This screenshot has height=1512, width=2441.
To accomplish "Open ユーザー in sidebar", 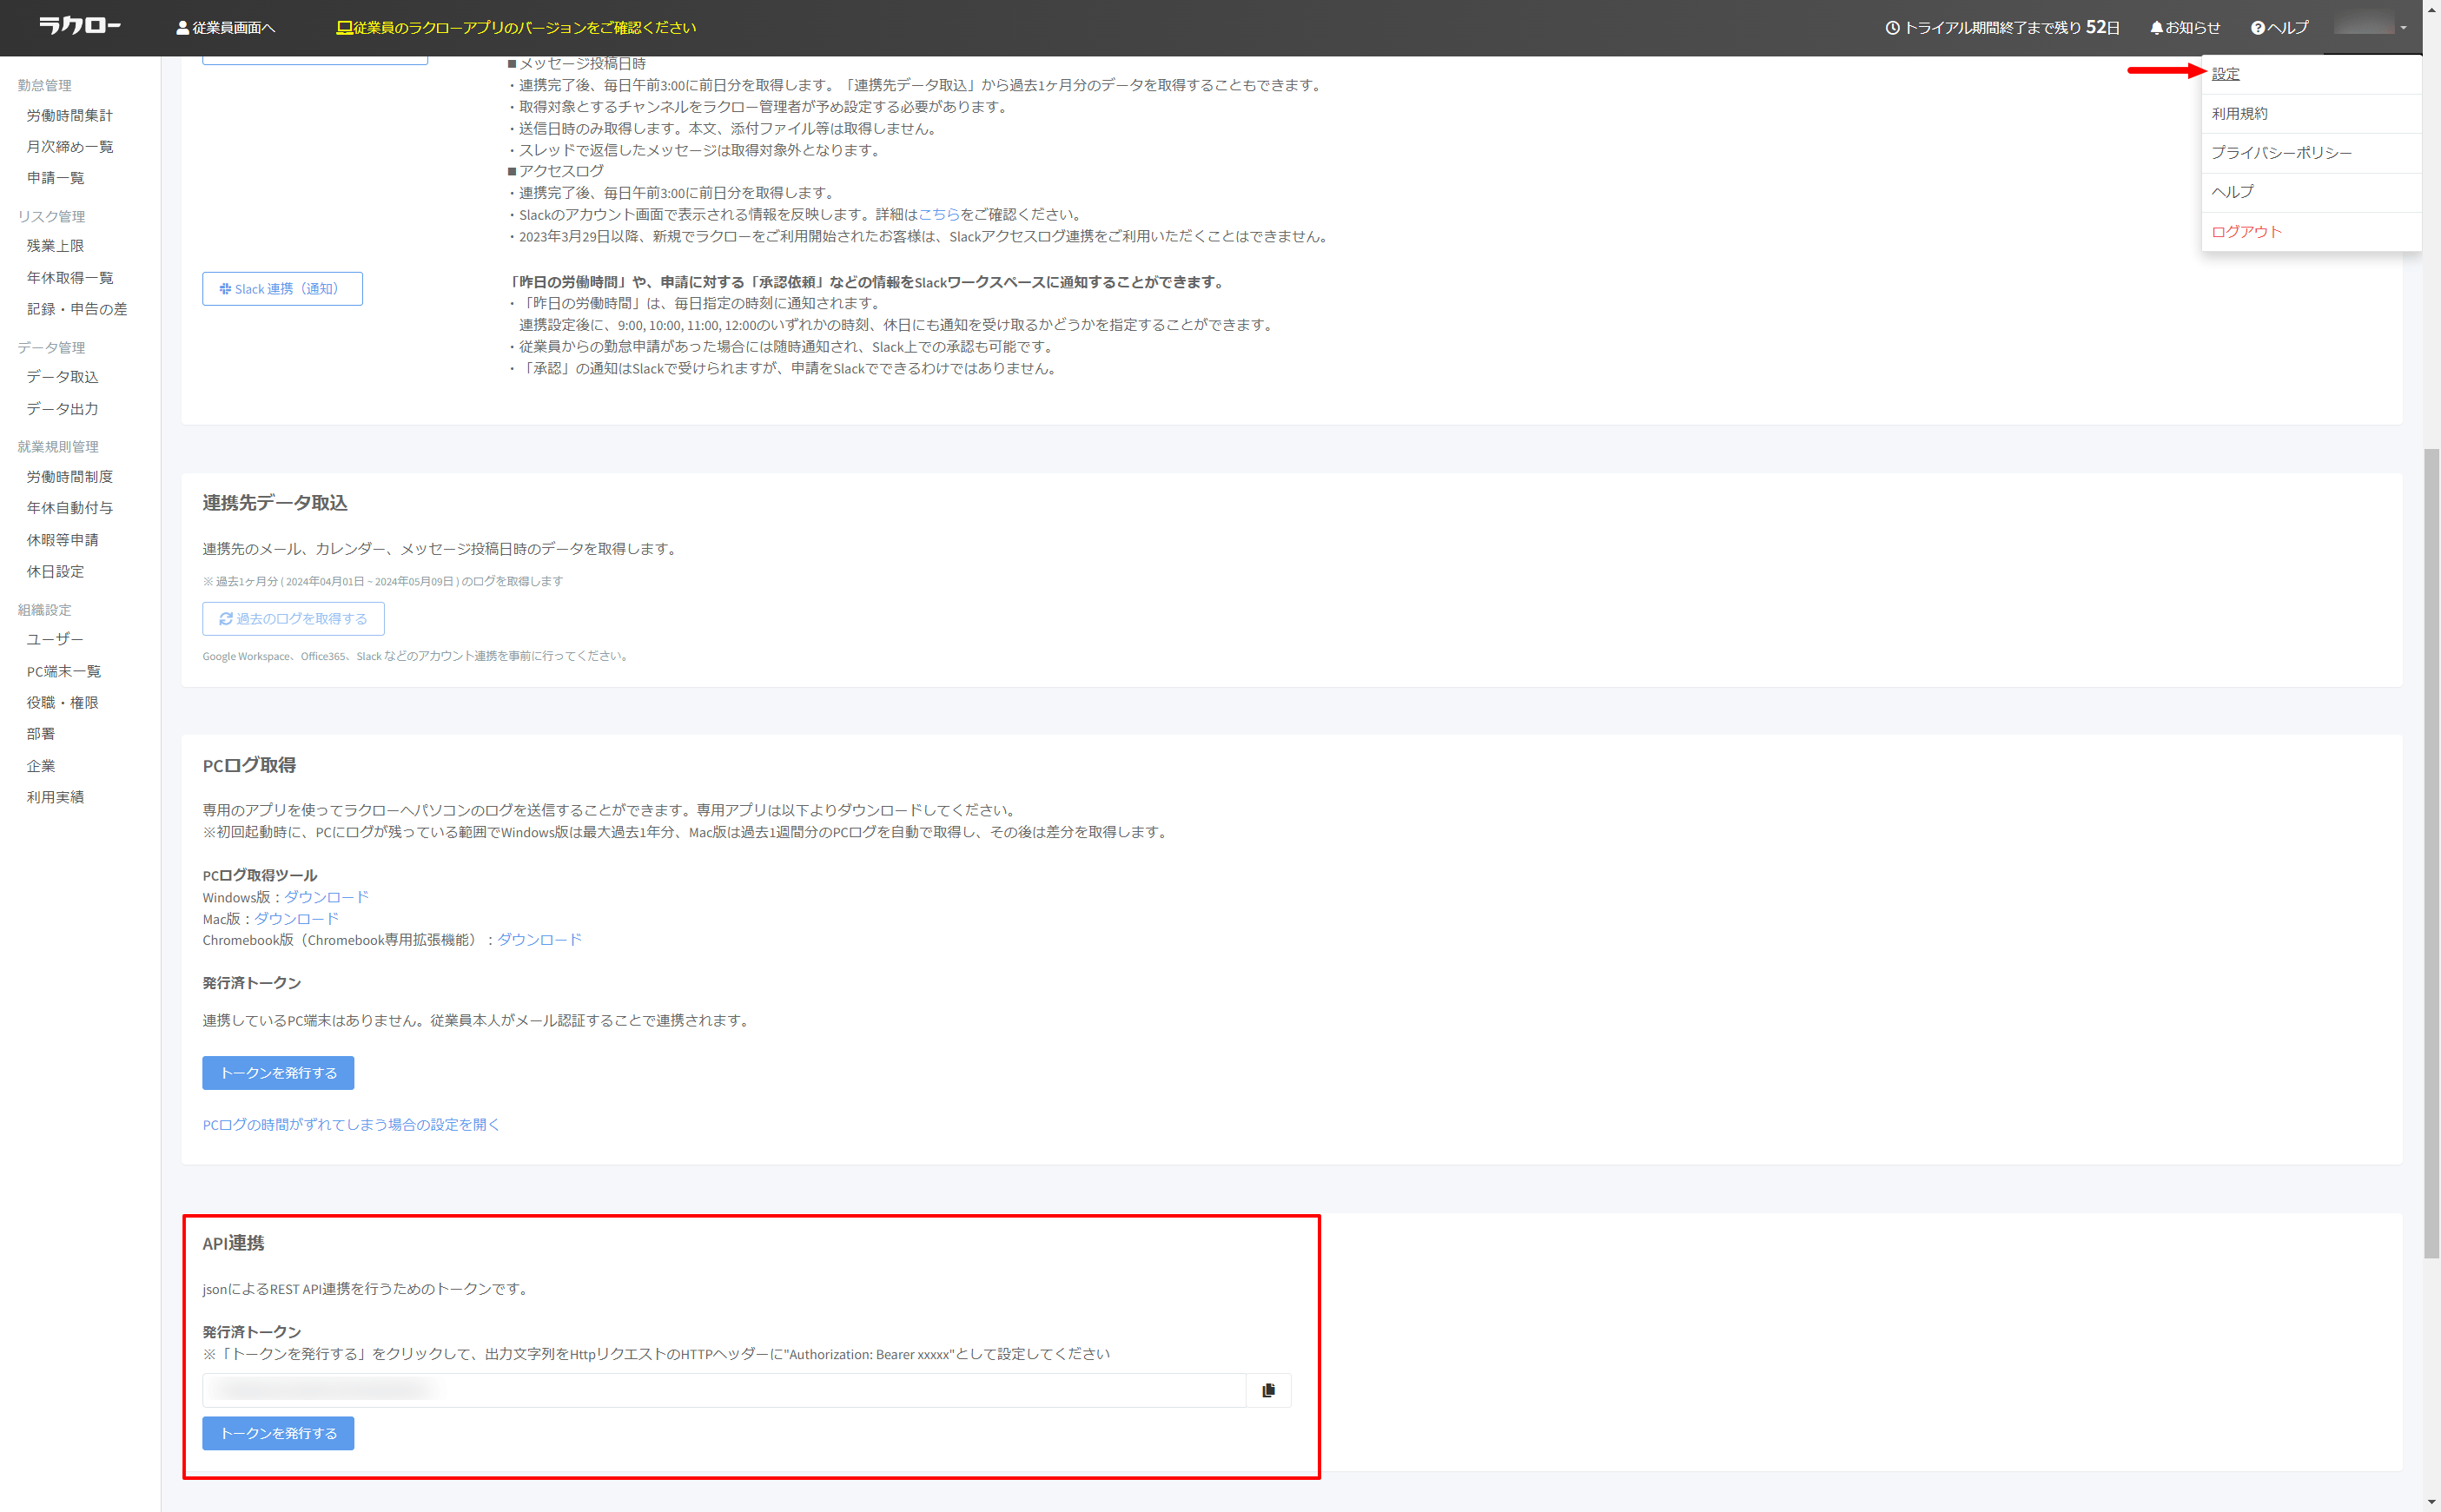I will click(55, 638).
